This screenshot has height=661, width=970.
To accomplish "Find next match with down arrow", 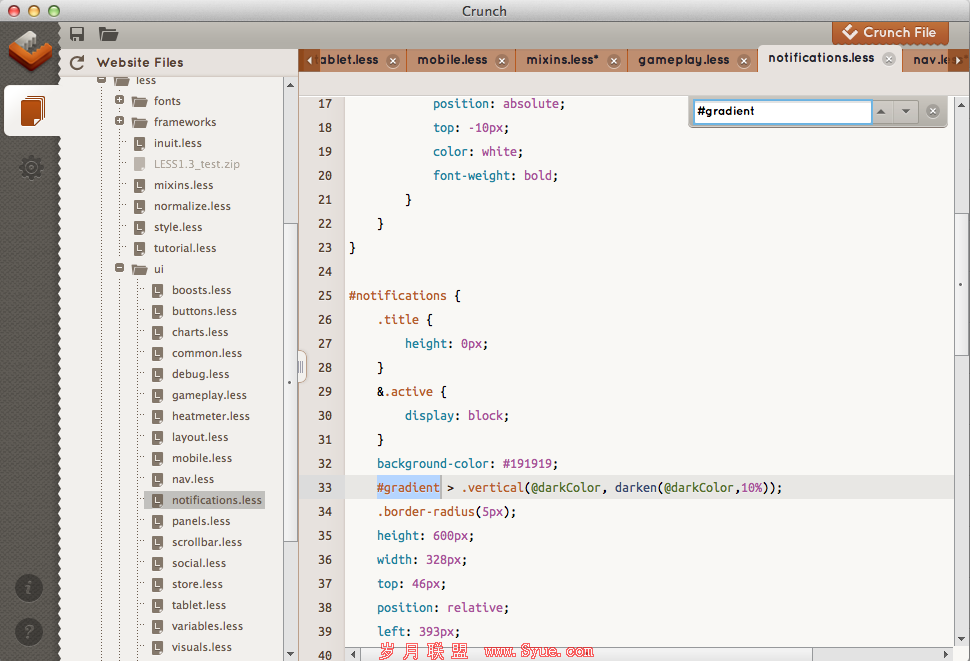I will pos(906,111).
